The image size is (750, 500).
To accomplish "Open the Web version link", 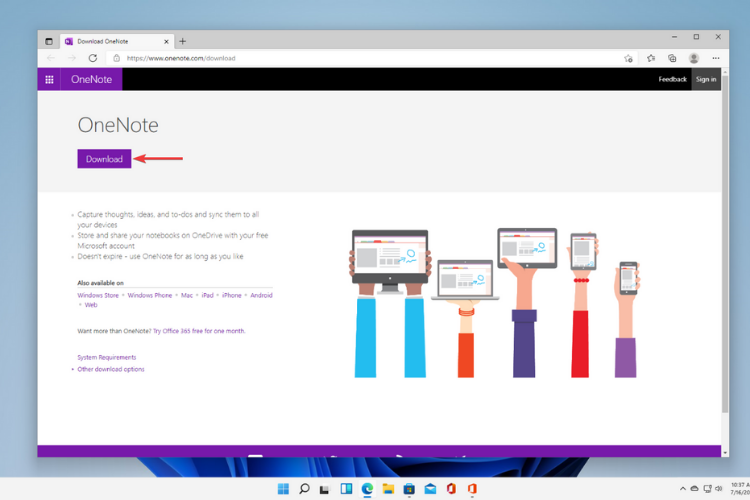I will tap(91, 305).
